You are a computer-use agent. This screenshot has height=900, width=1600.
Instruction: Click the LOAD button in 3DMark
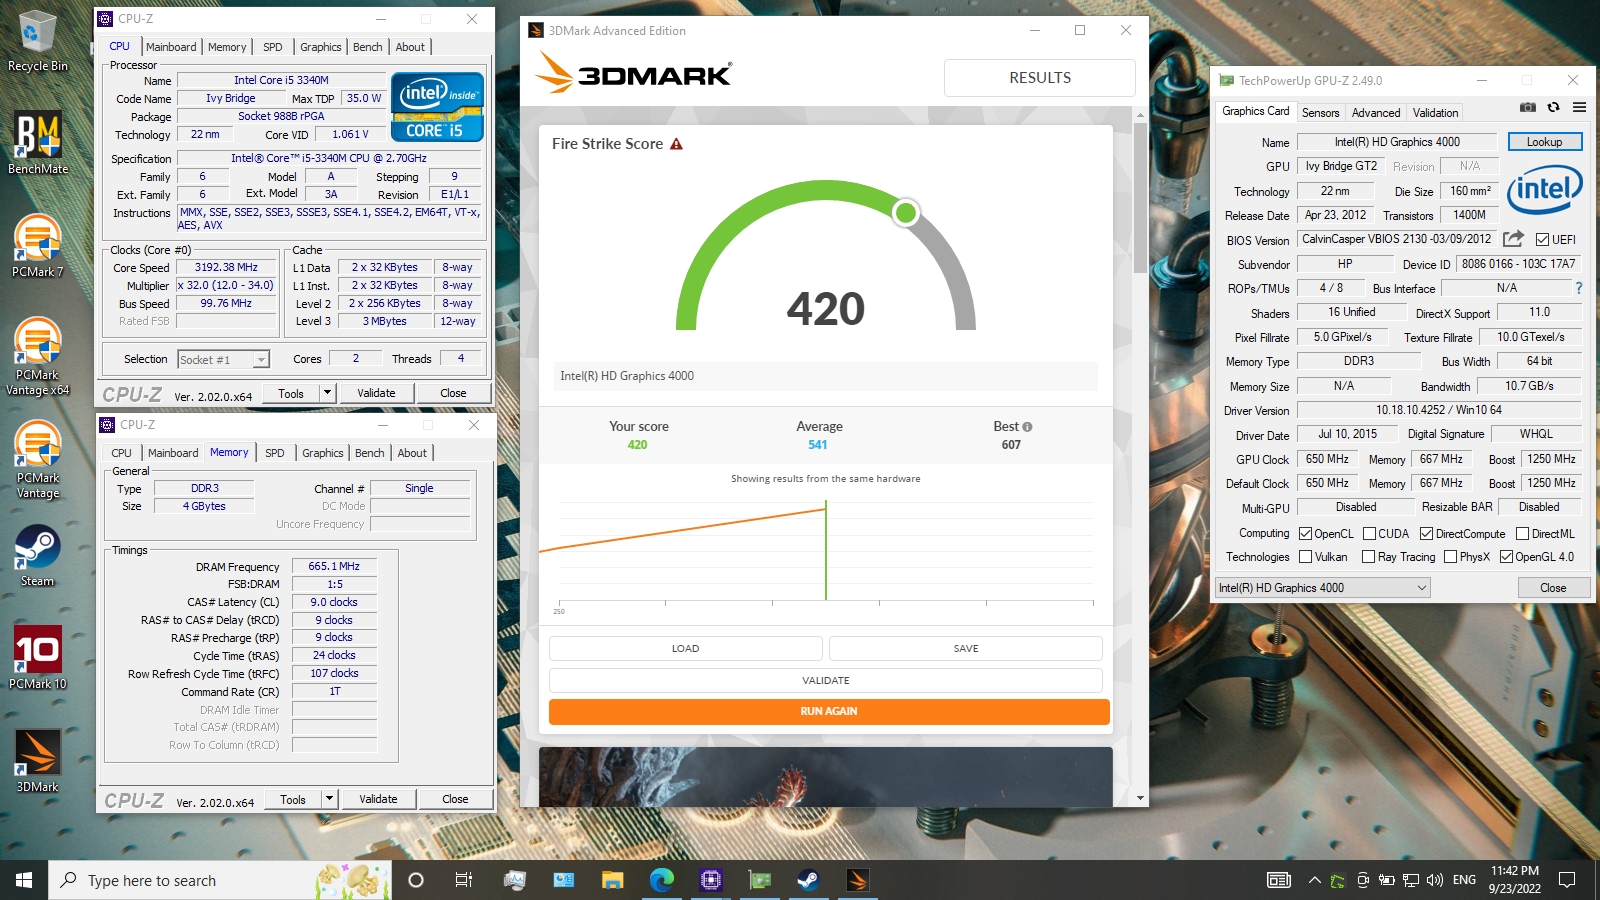pyautogui.click(x=686, y=648)
